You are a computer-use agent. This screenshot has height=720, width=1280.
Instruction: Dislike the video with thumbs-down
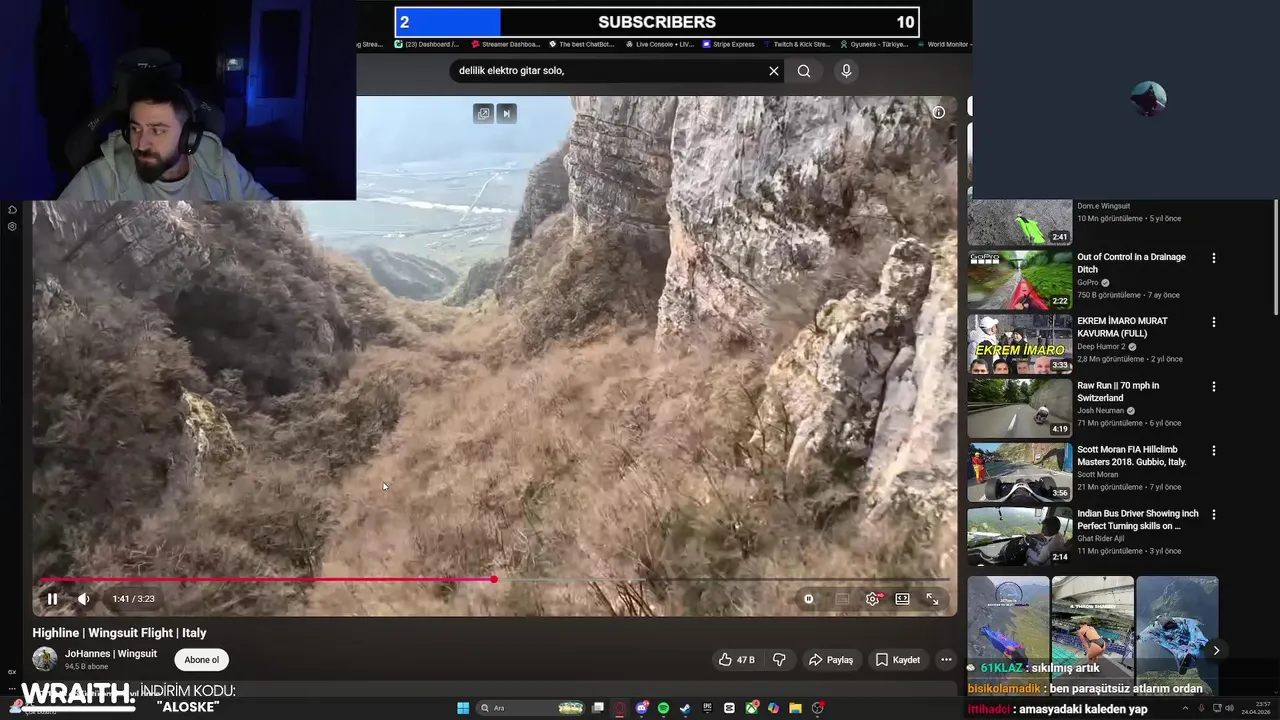[x=779, y=660]
